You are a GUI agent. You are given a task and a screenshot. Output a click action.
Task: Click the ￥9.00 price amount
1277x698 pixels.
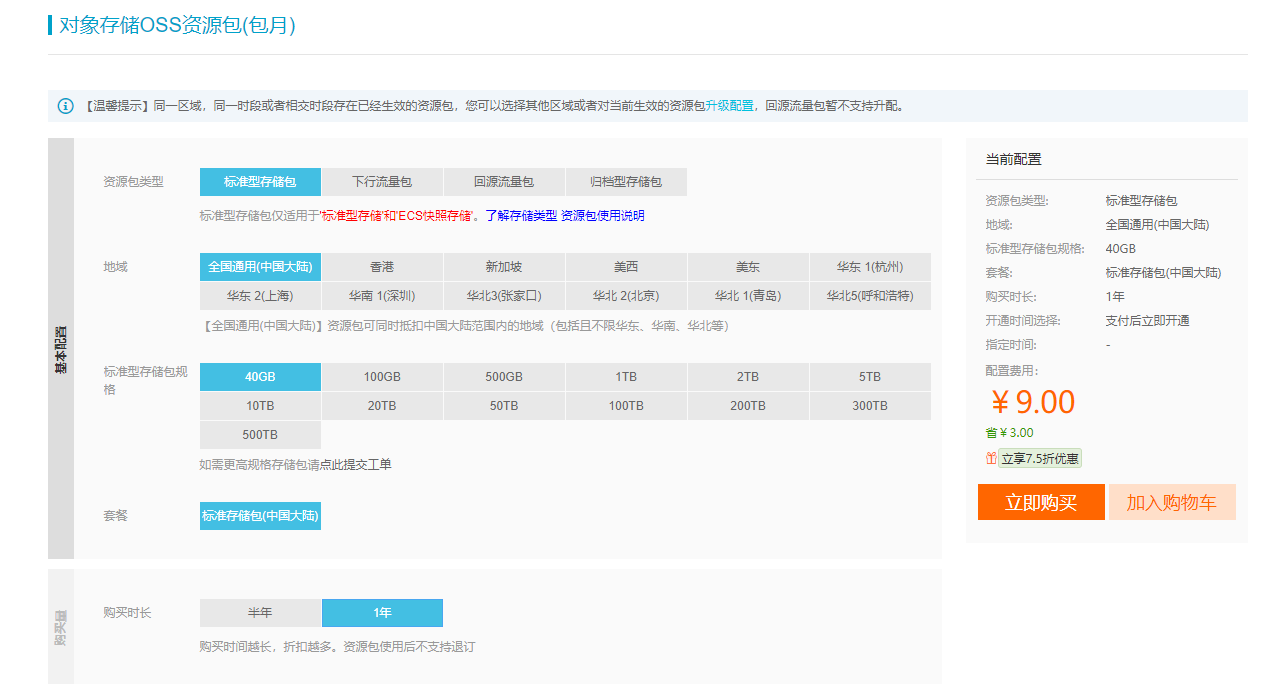(x=1033, y=402)
